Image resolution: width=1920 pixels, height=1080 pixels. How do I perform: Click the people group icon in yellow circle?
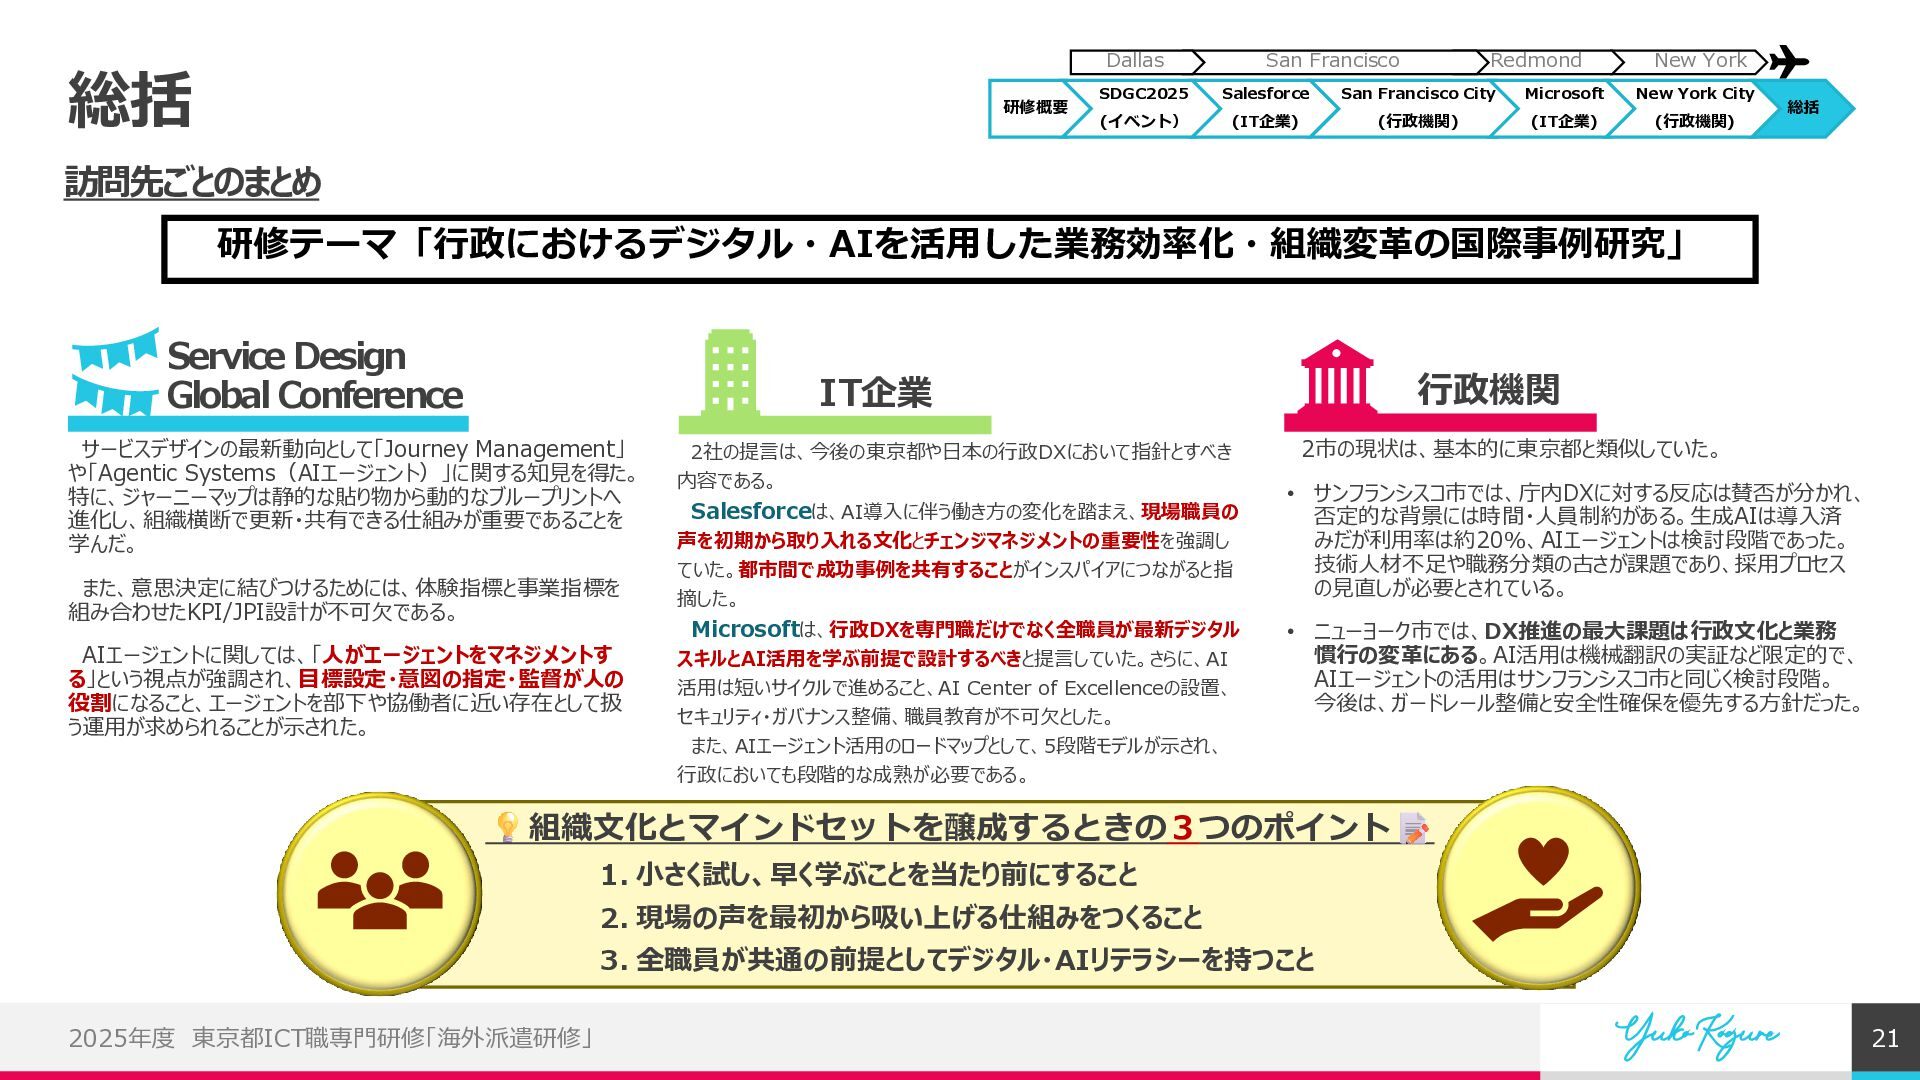pos(379,890)
